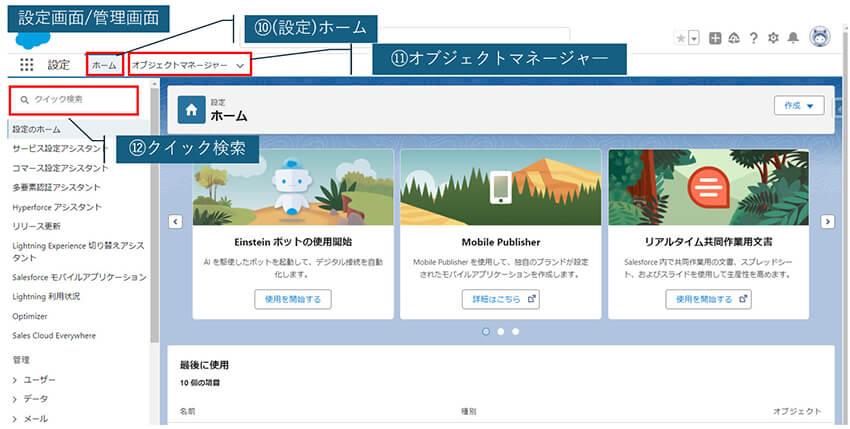This screenshot has height=429, width=850.
Task: Click the Mobile Publisher illustration
Action: tap(501, 188)
